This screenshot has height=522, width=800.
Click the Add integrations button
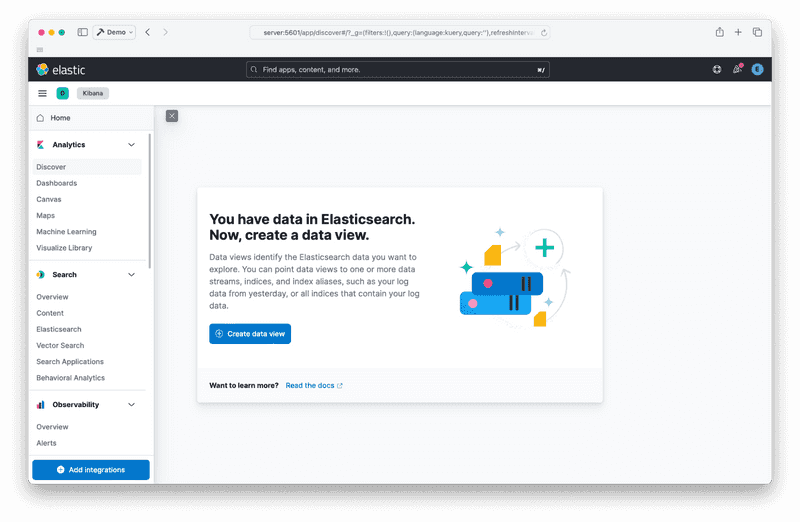(x=91, y=469)
